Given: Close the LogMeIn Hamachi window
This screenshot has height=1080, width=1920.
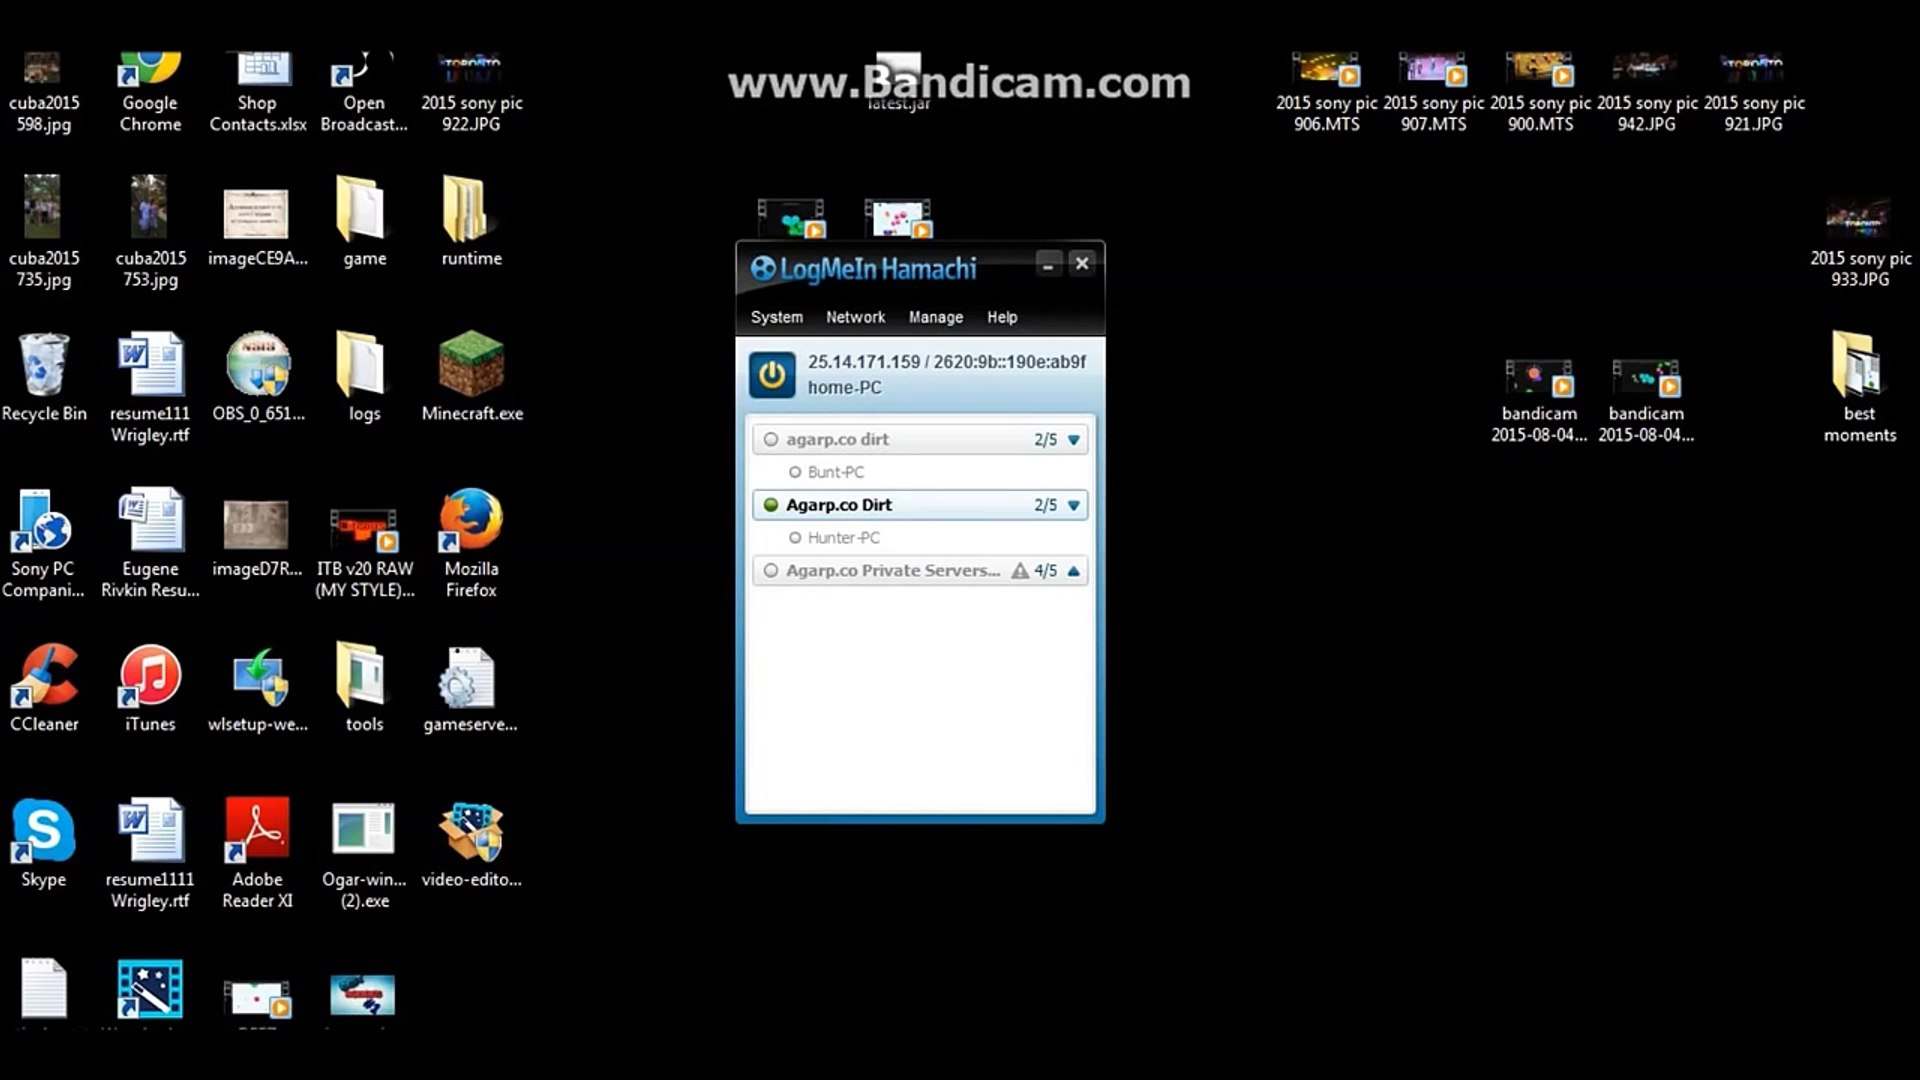Looking at the screenshot, I should pyautogui.click(x=1082, y=263).
